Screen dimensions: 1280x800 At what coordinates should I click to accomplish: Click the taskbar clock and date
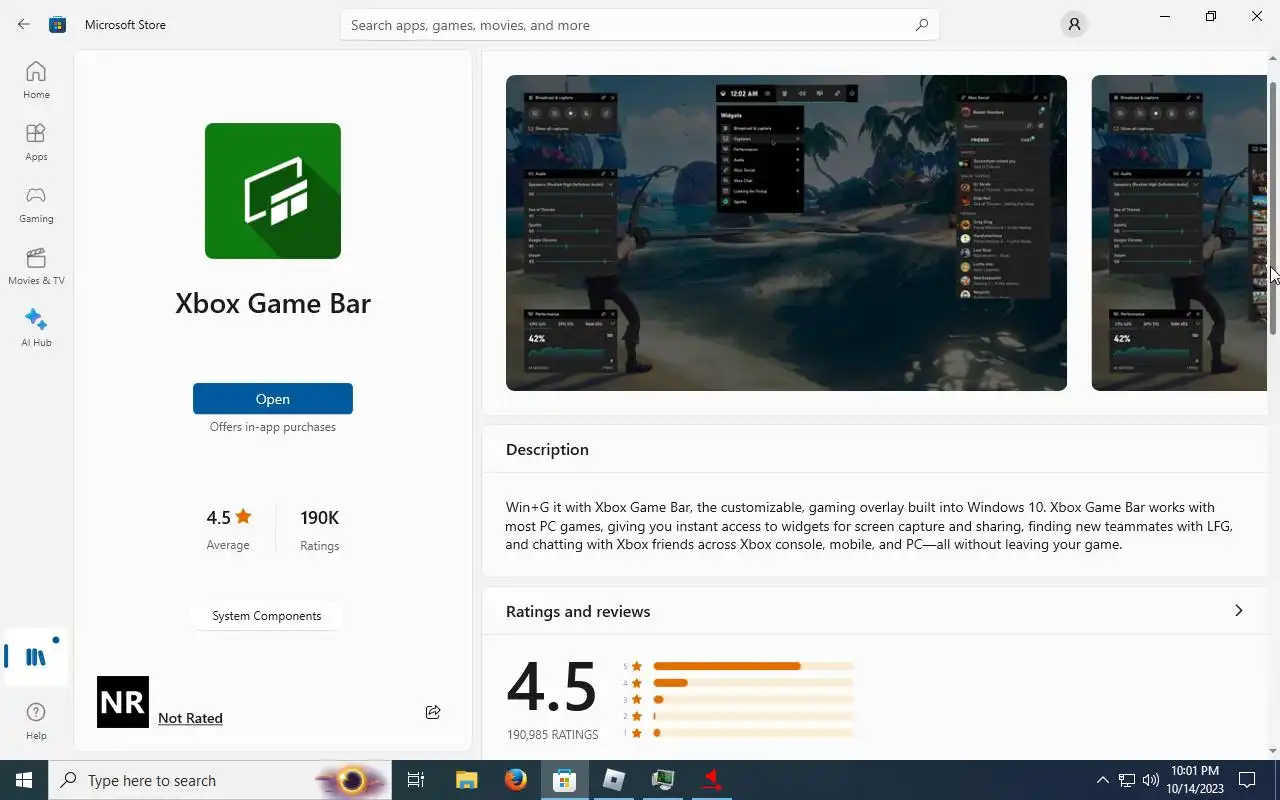[1194, 780]
